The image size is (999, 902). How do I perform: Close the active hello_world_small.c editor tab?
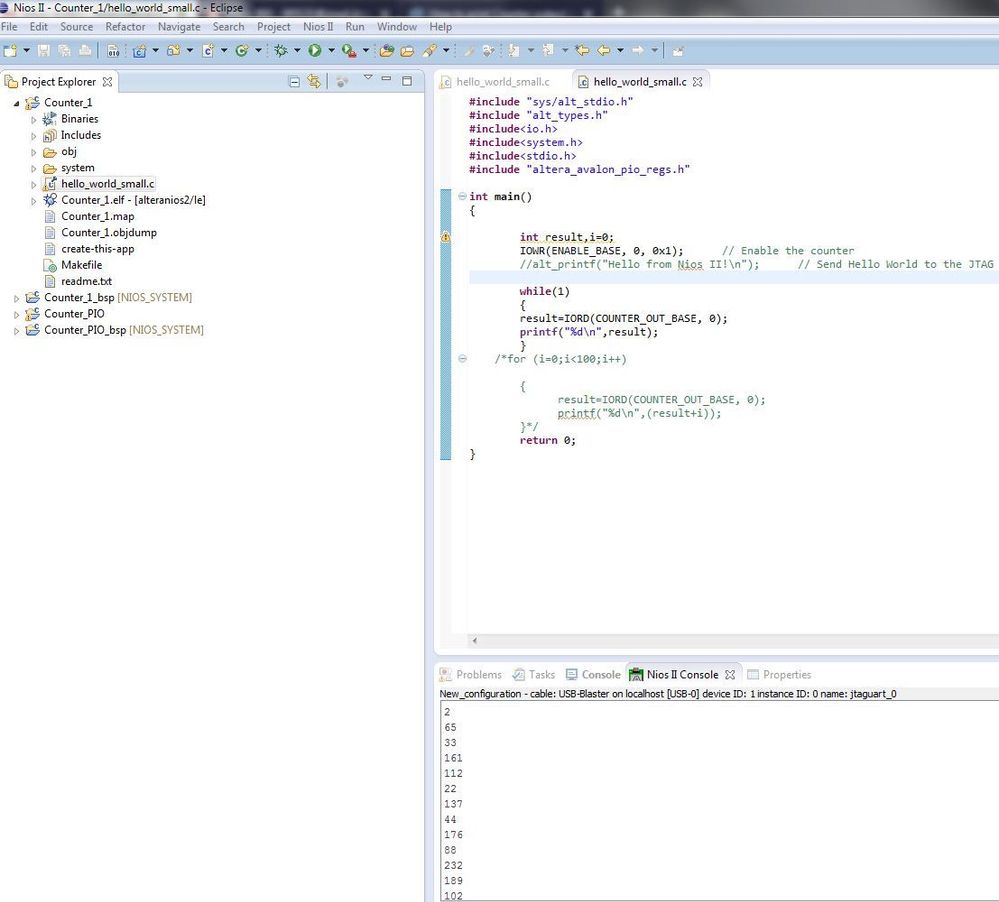point(698,82)
